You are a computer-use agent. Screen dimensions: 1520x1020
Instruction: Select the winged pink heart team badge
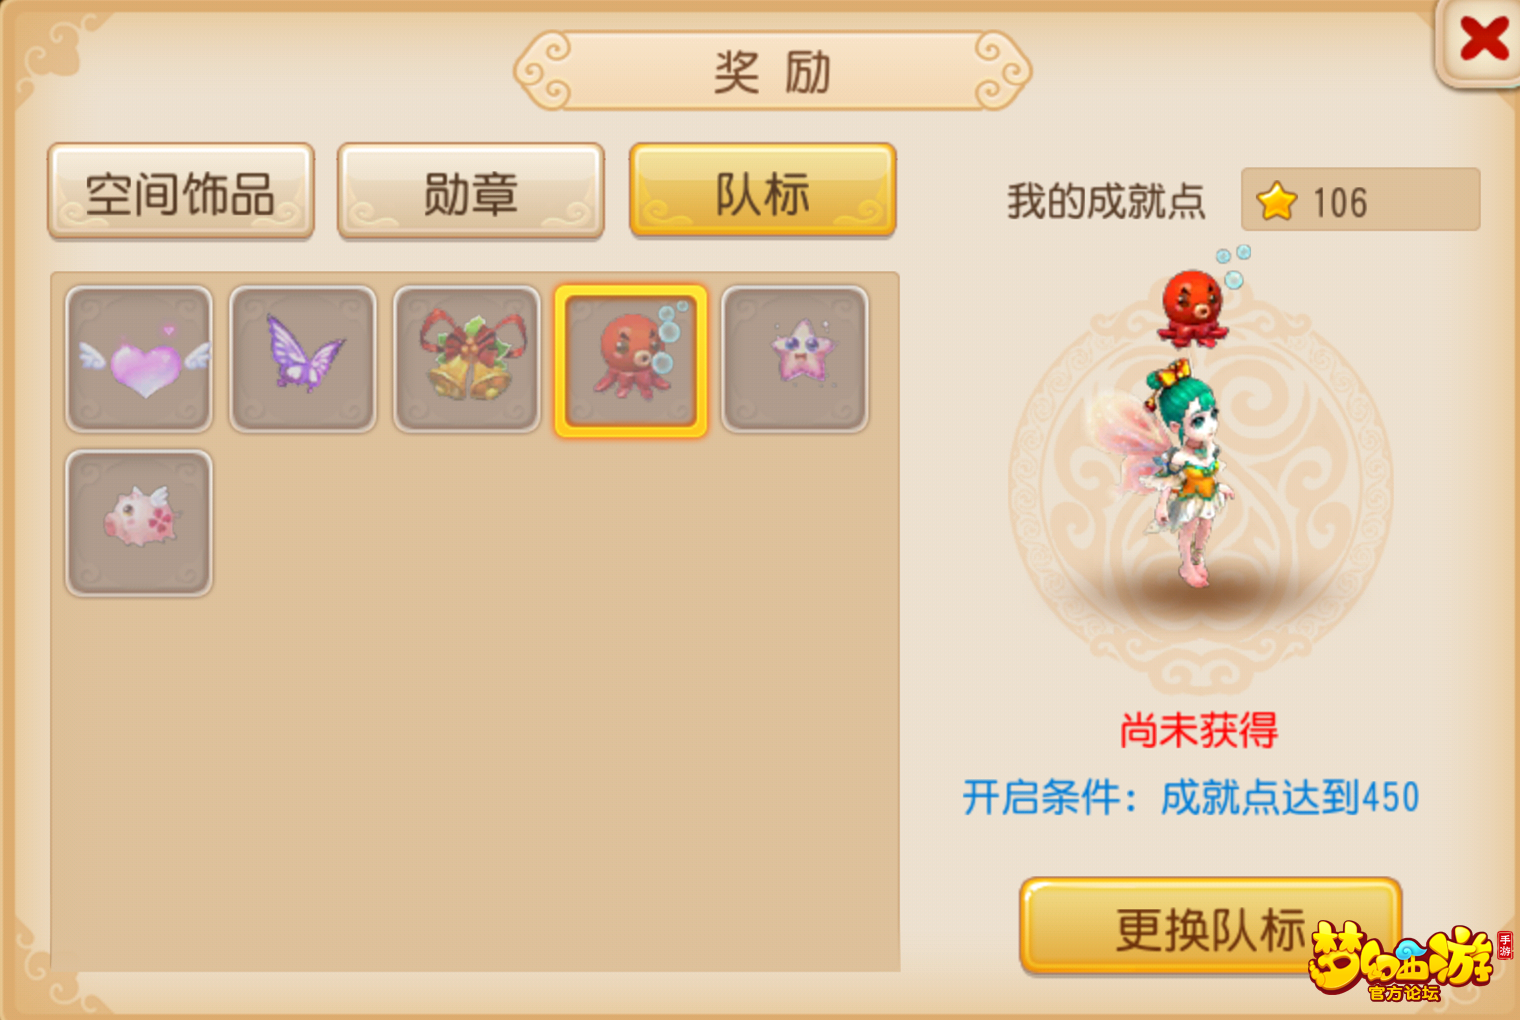139,359
